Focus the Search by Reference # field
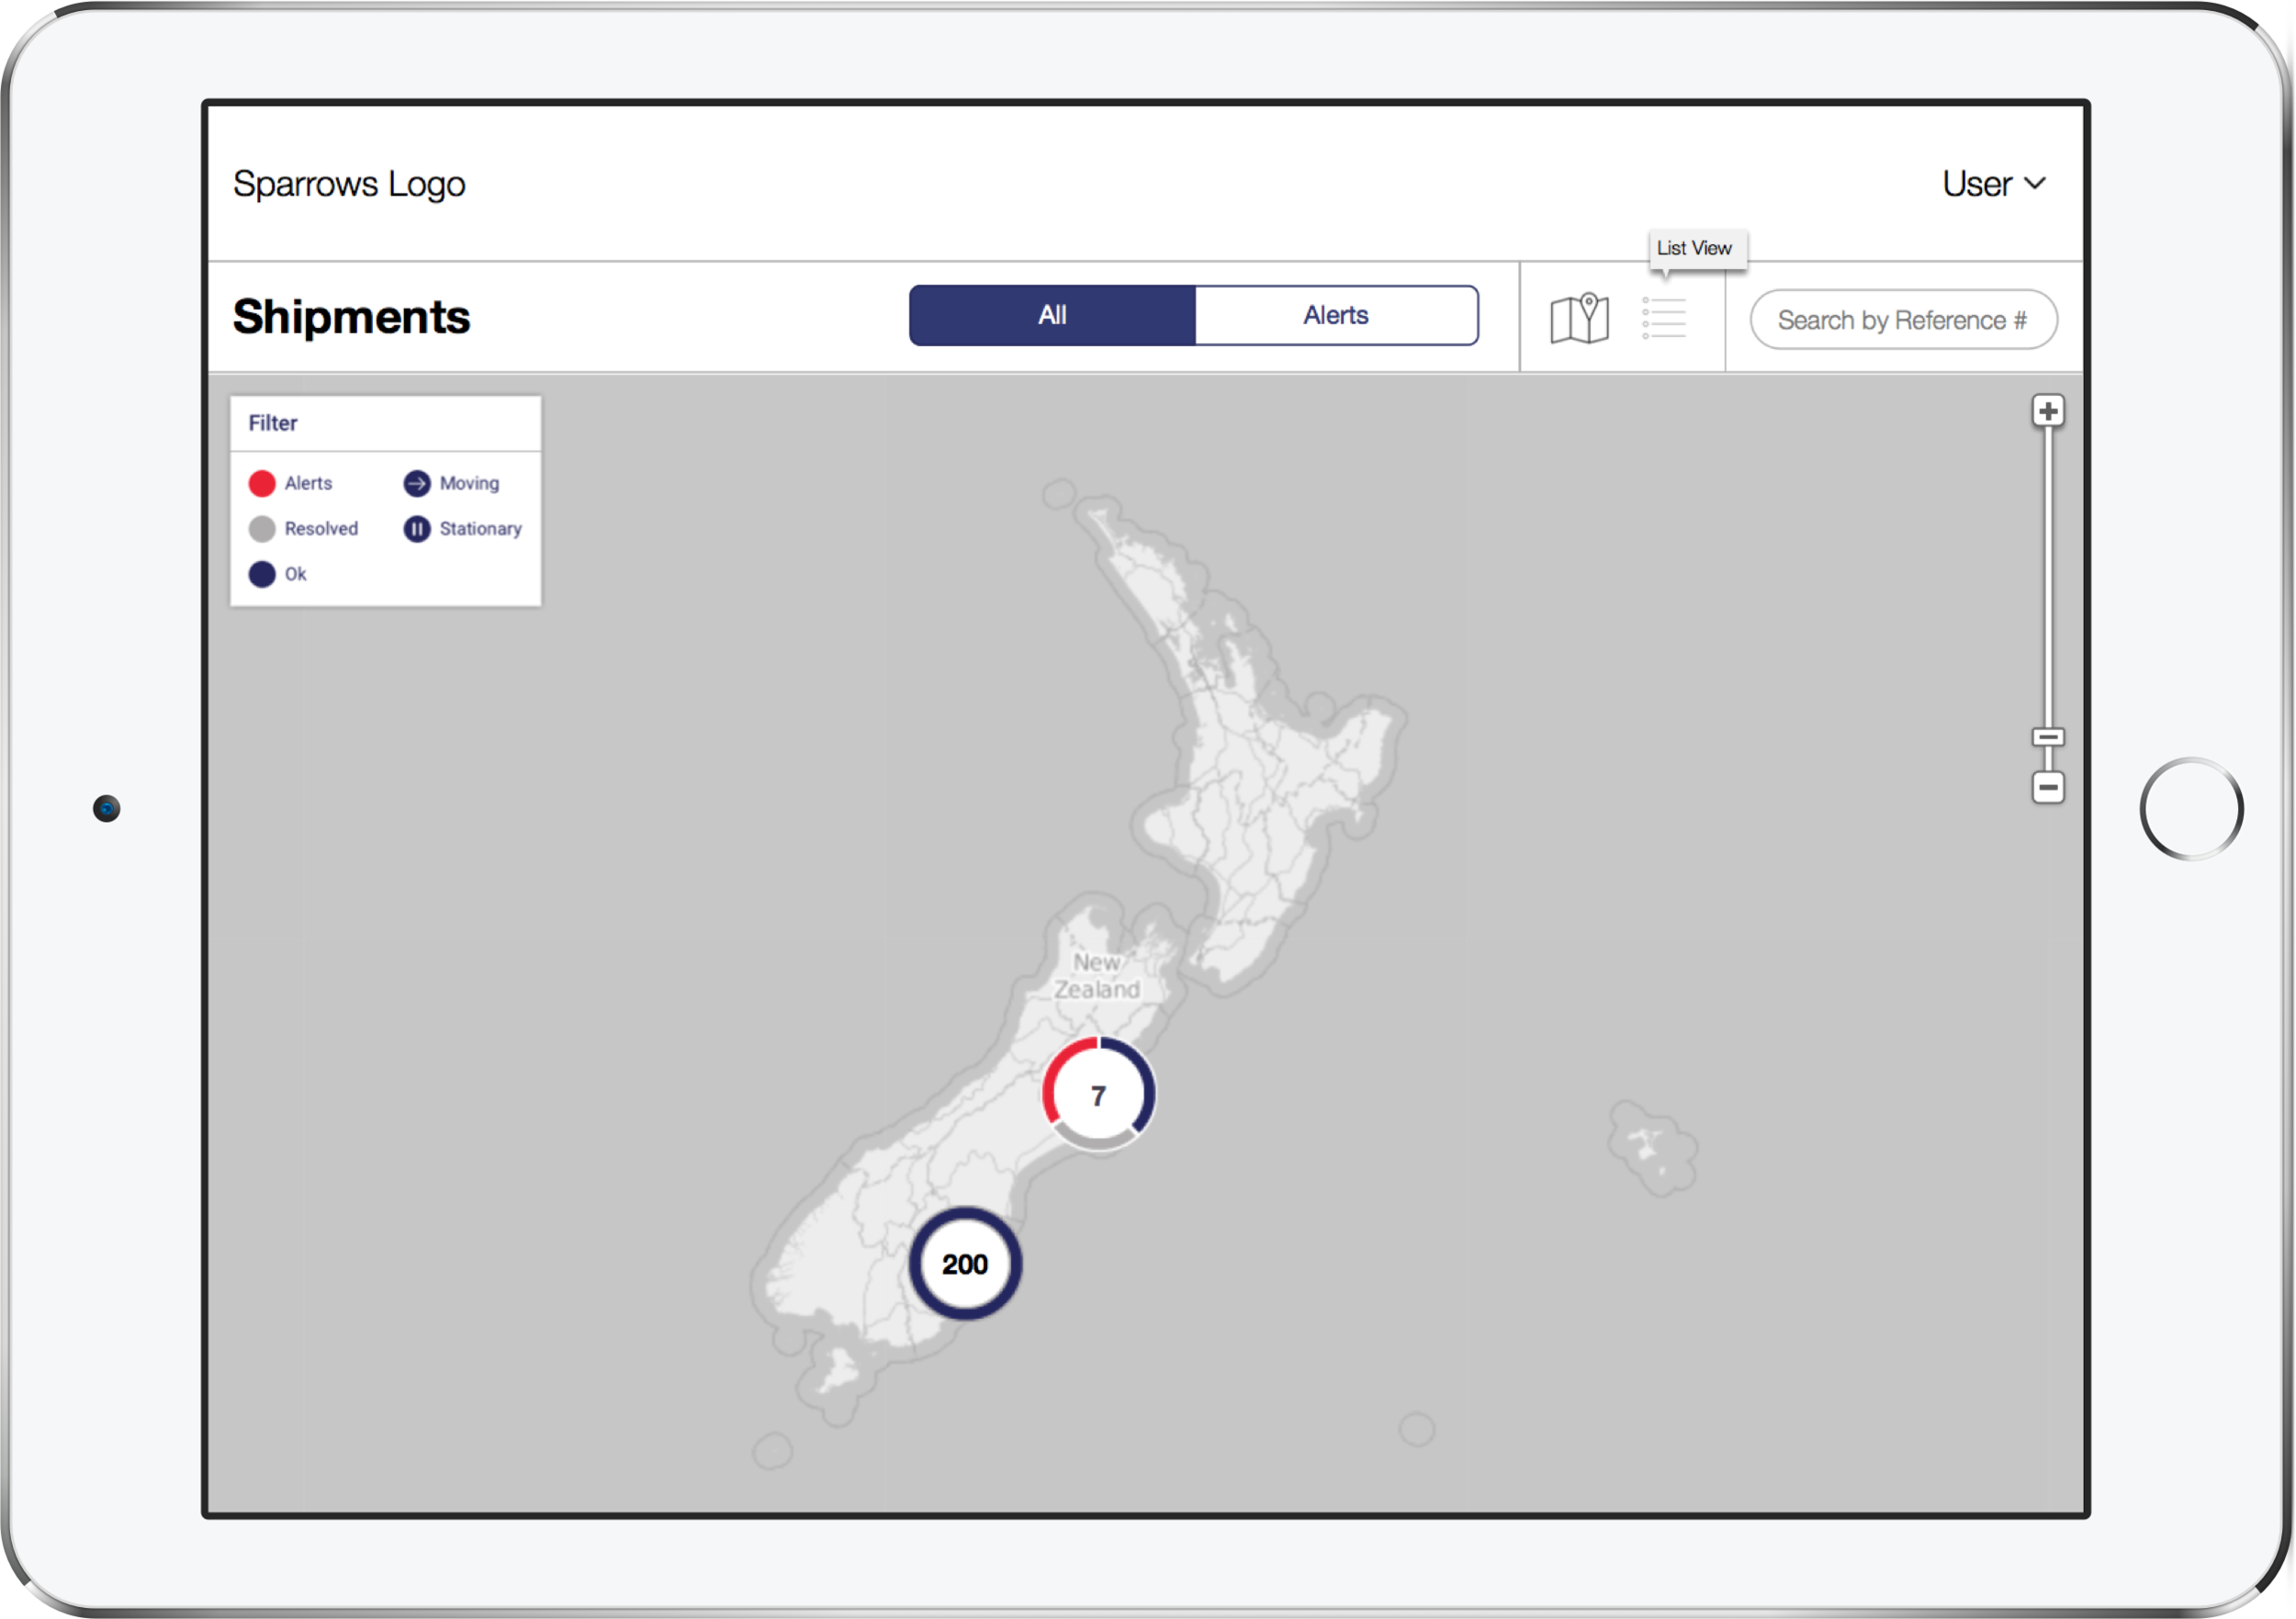This screenshot has height=1619, width=2296. pos(1902,320)
